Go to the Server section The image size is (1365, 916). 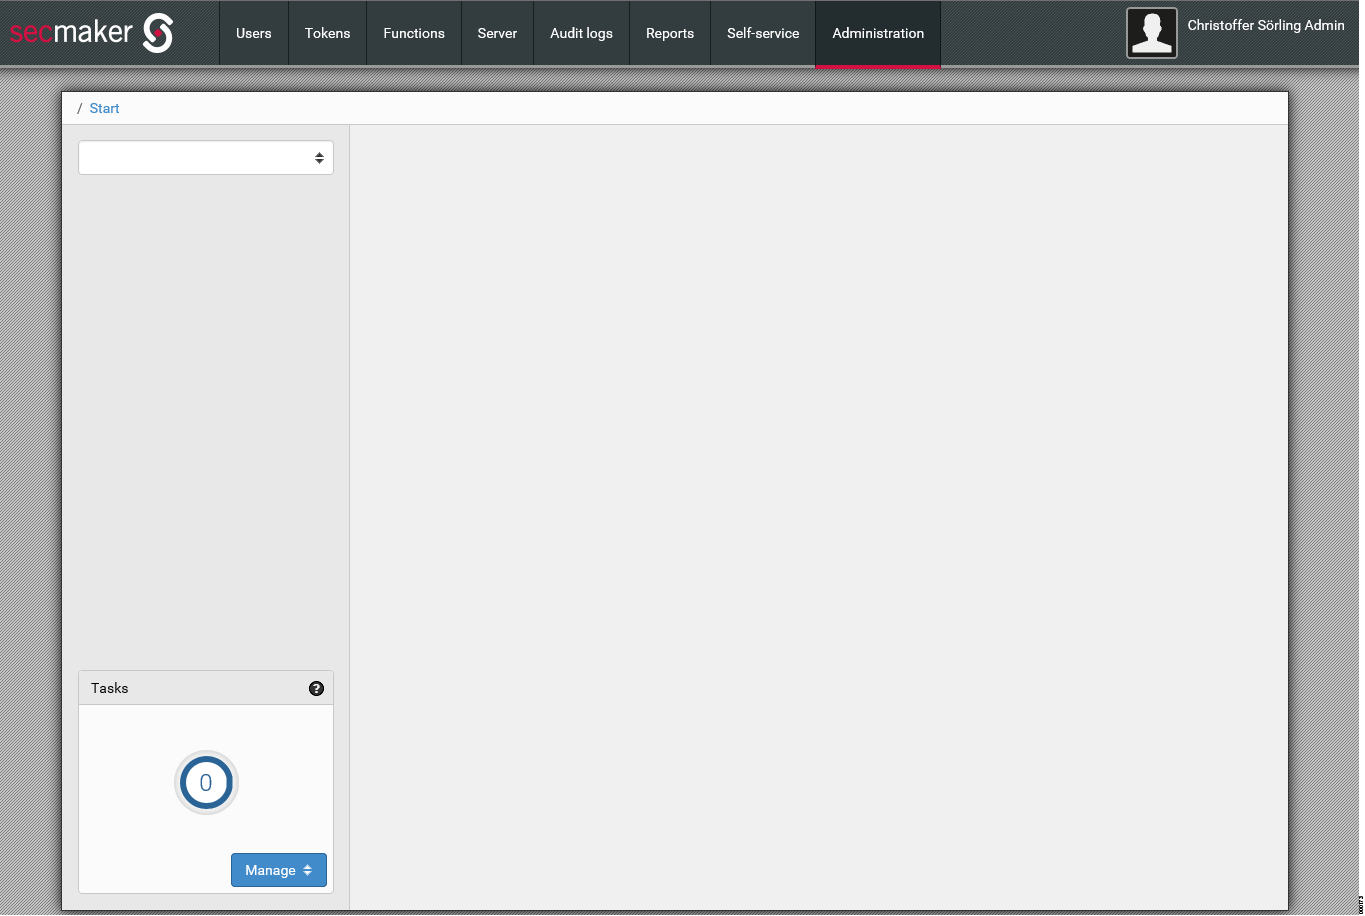tap(497, 33)
